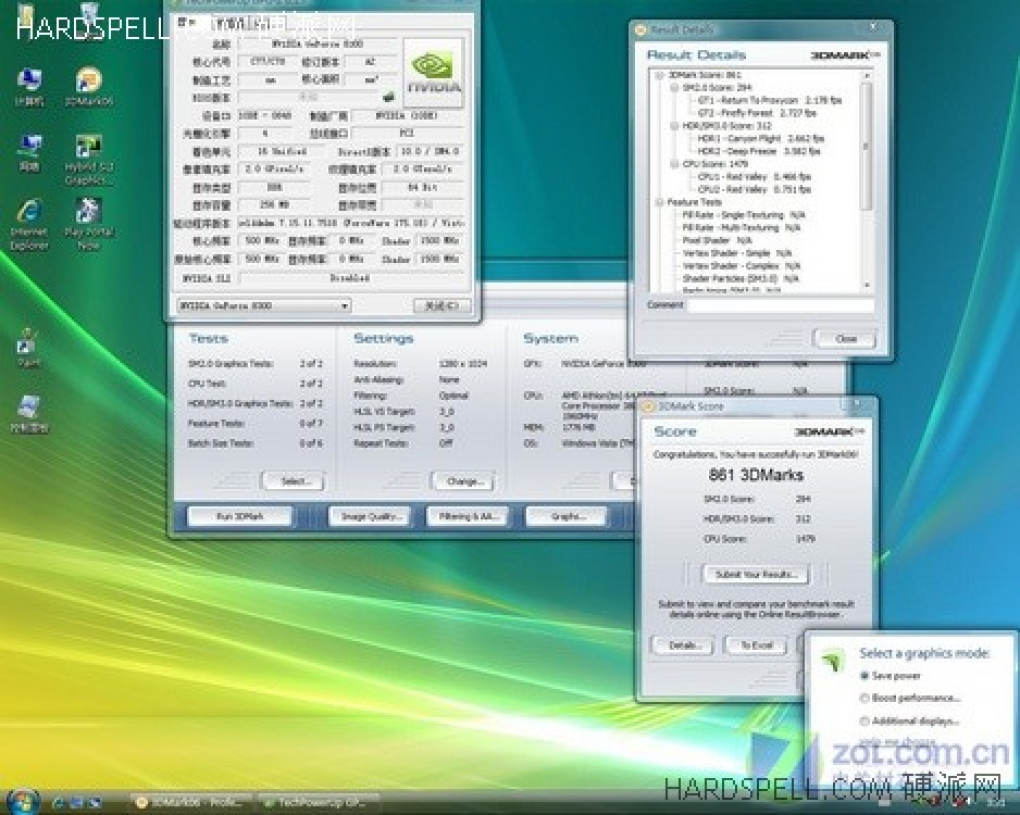The height and width of the screenshot is (815, 1020).
Task: Open the folder icon in the top-left desktop corner
Action: point(26,16)
